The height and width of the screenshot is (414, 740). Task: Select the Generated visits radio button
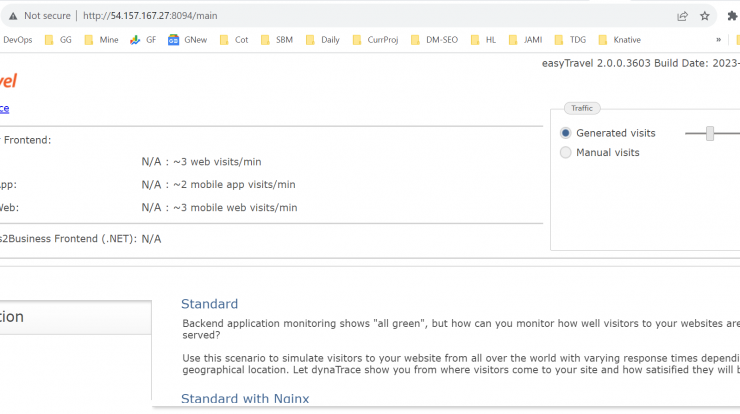[x=565, y=133]
